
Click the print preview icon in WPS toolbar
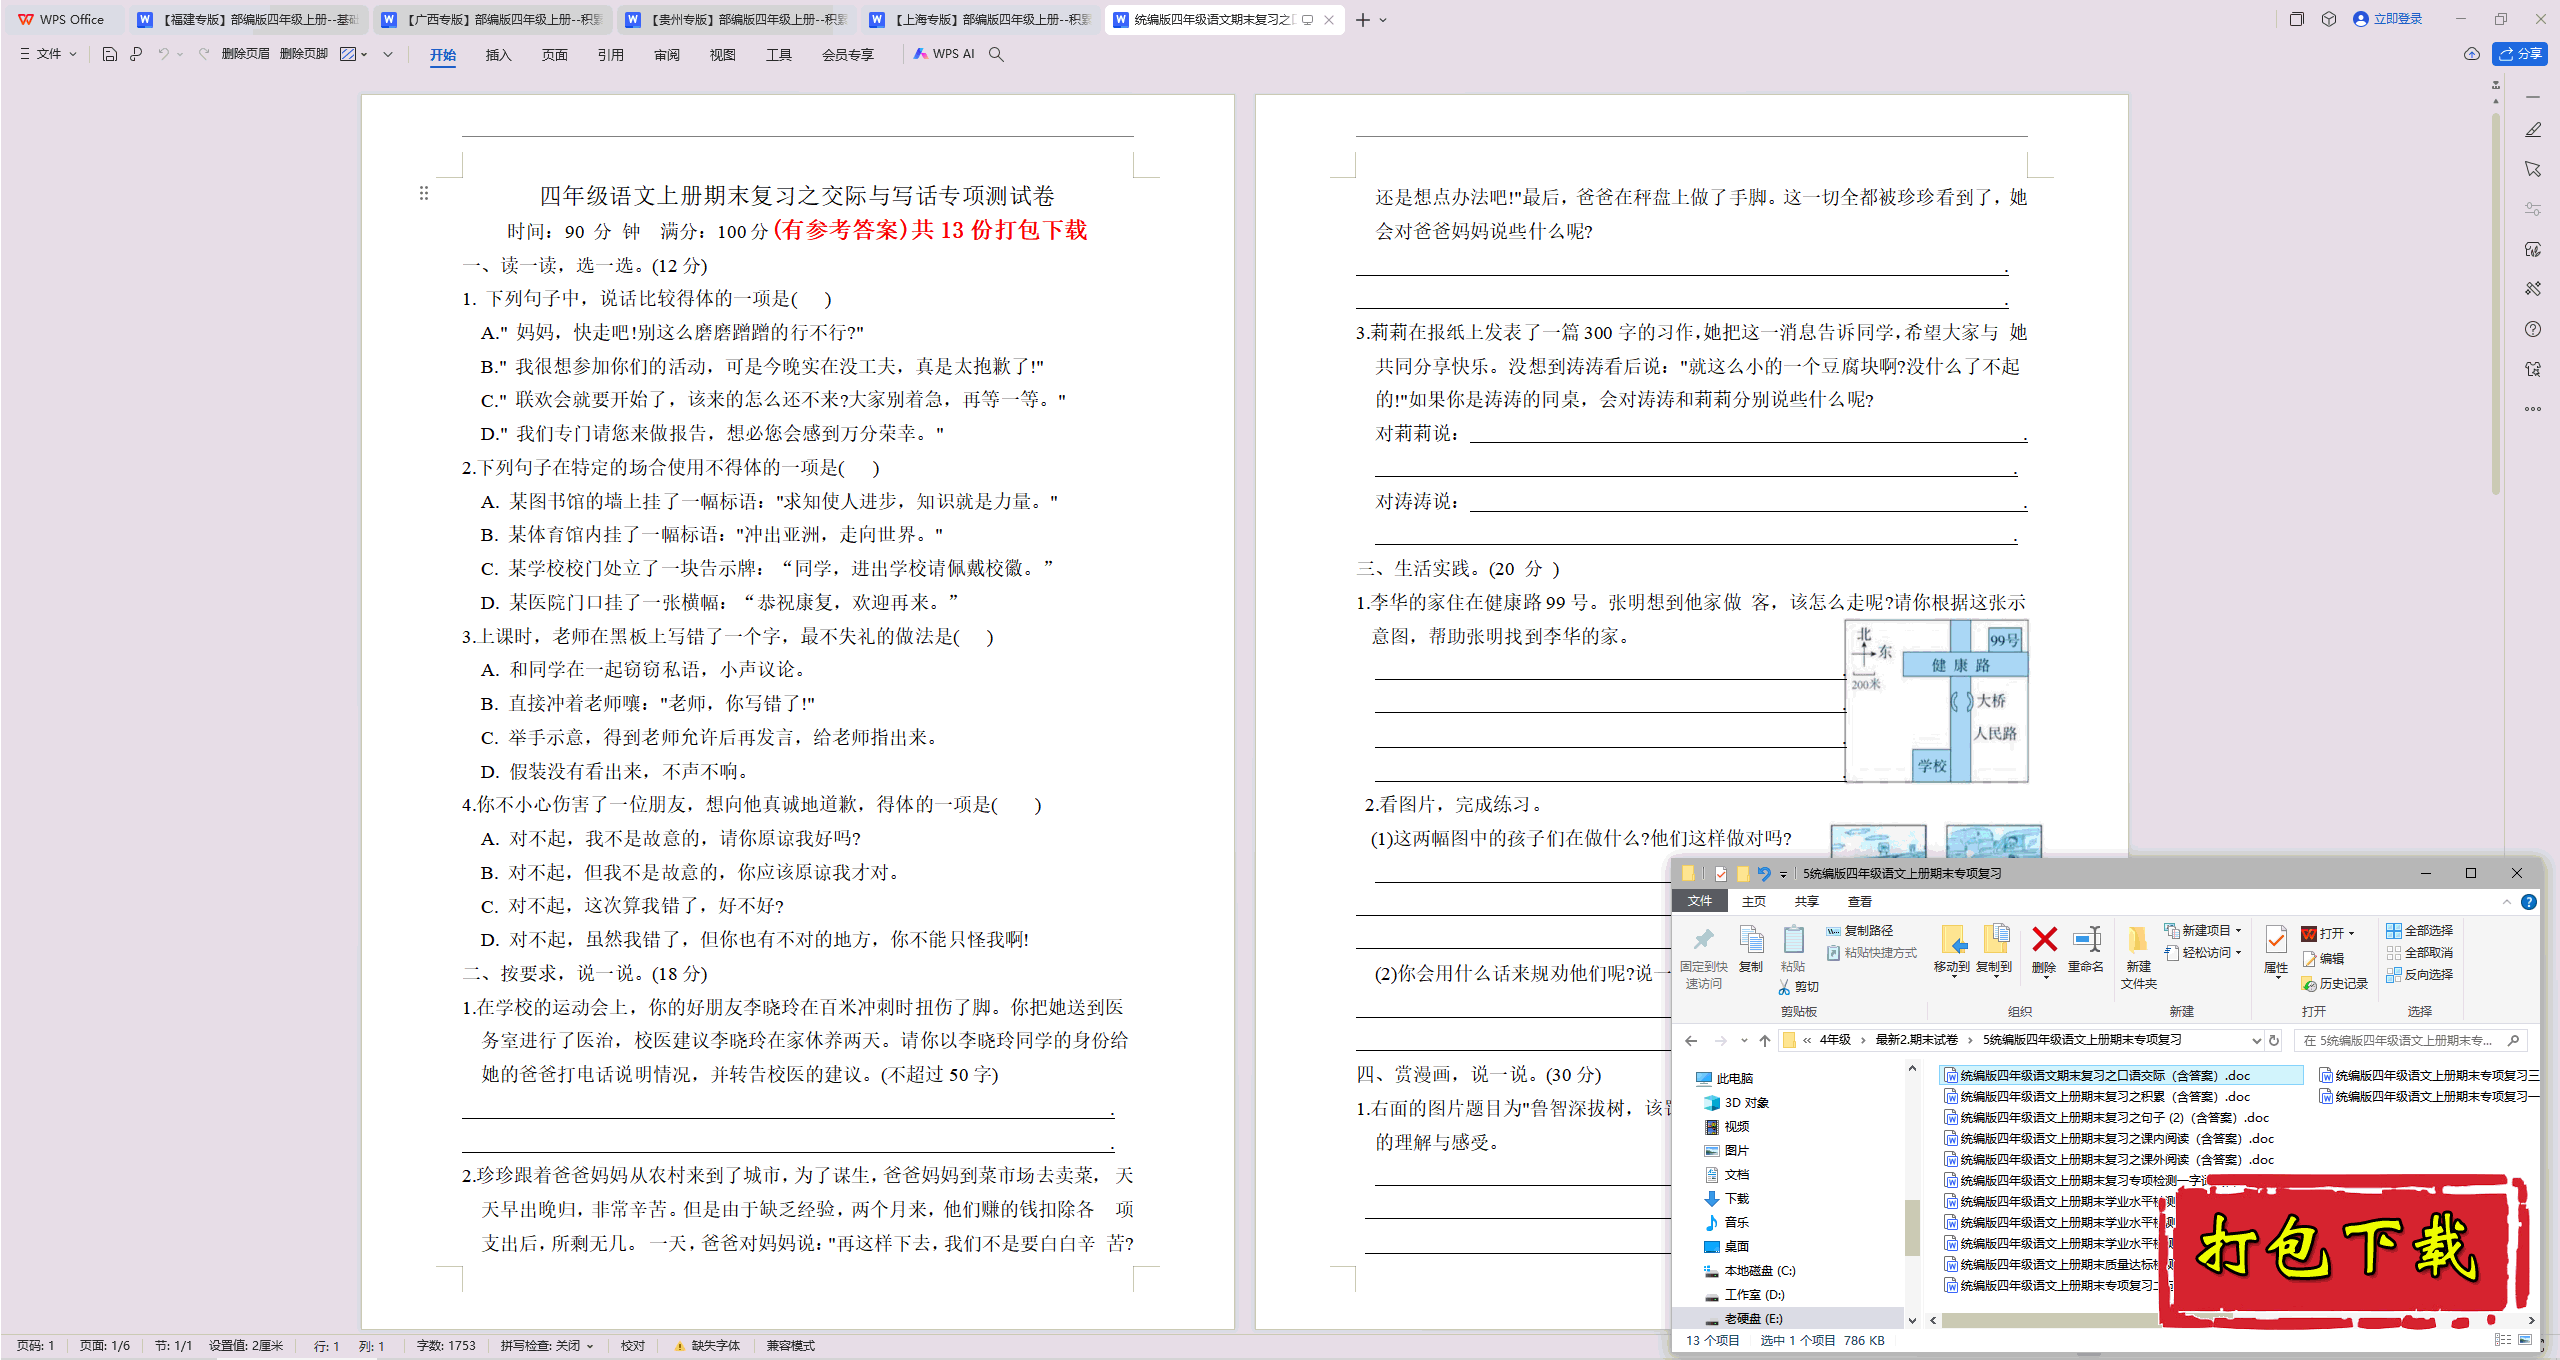pos(136,54)
